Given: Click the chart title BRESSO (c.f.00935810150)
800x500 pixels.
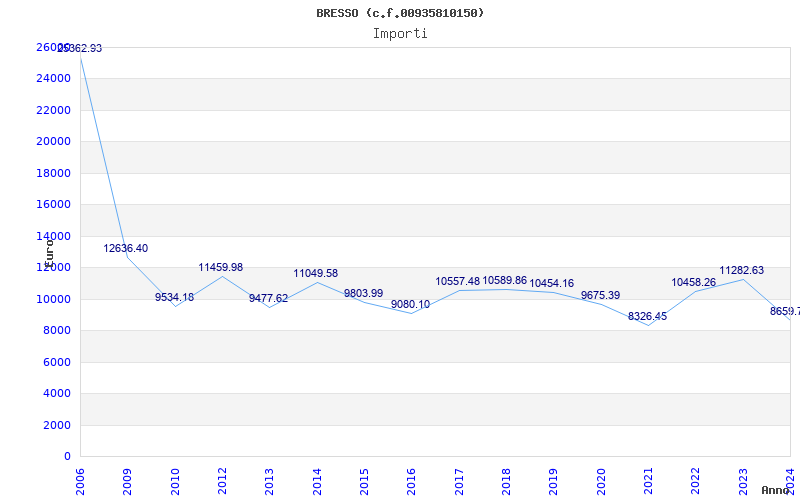Looking at the screenshot, I should (x=400, y=13).
